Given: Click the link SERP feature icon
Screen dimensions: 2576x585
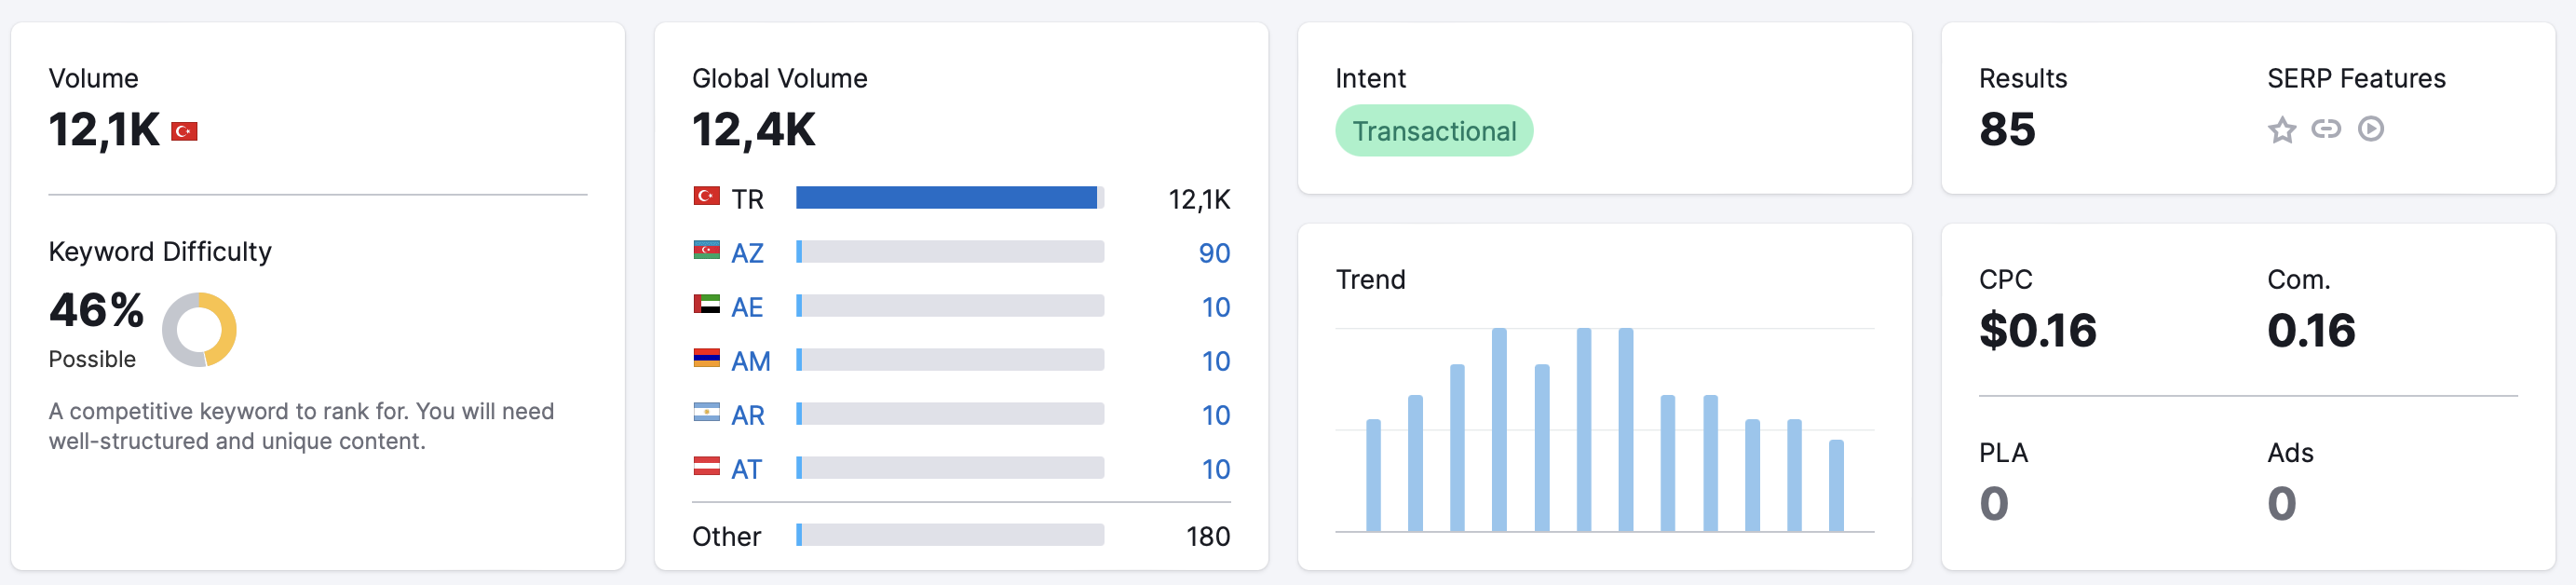Looking at the screenshot, I should click(2326, 129).
